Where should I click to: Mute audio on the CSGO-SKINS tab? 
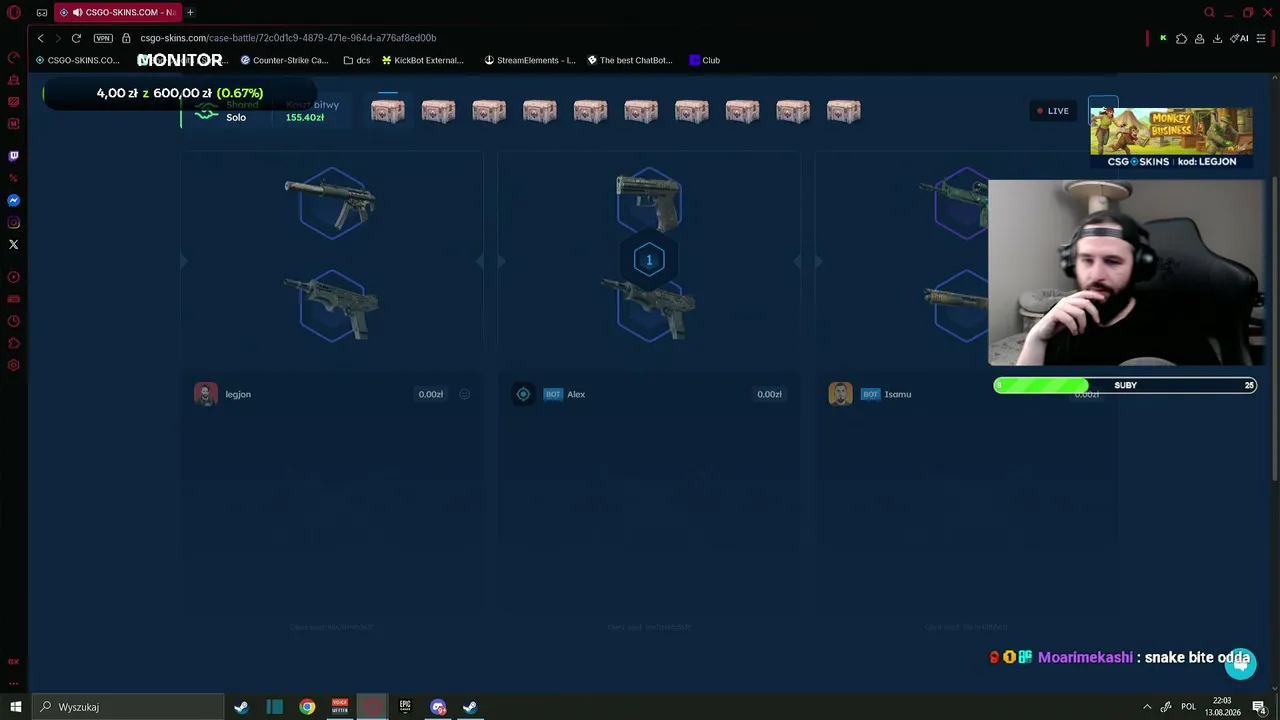pyautogui.click(x=77, y=13)
